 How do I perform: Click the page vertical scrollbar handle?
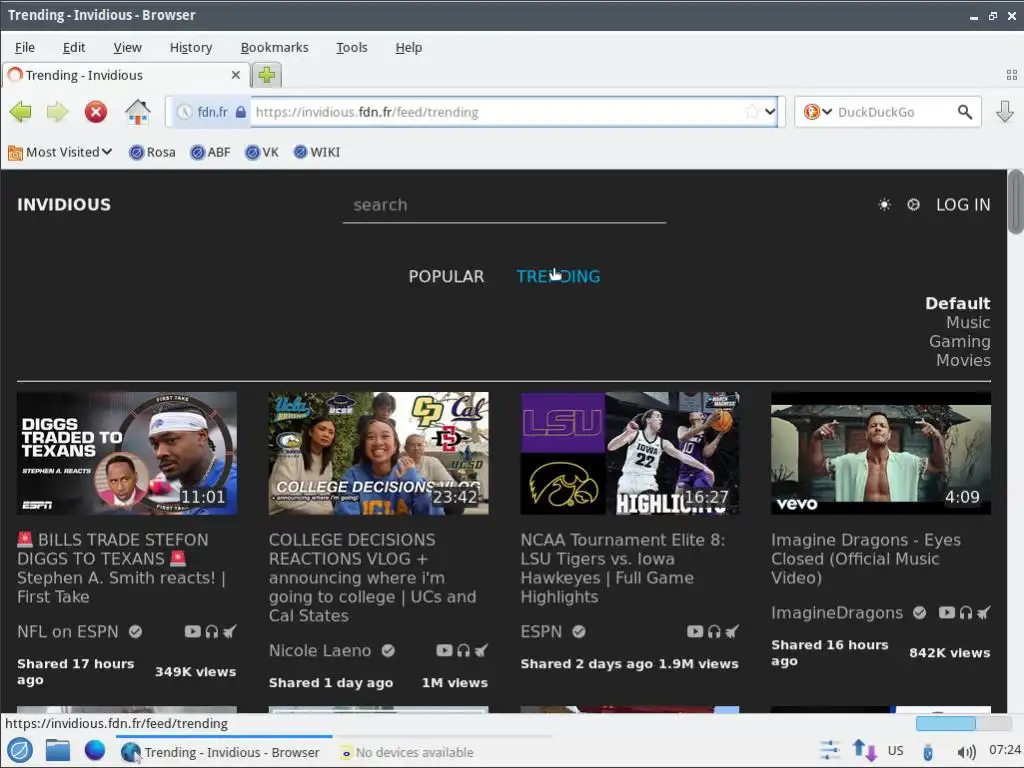pos(1016,202)
